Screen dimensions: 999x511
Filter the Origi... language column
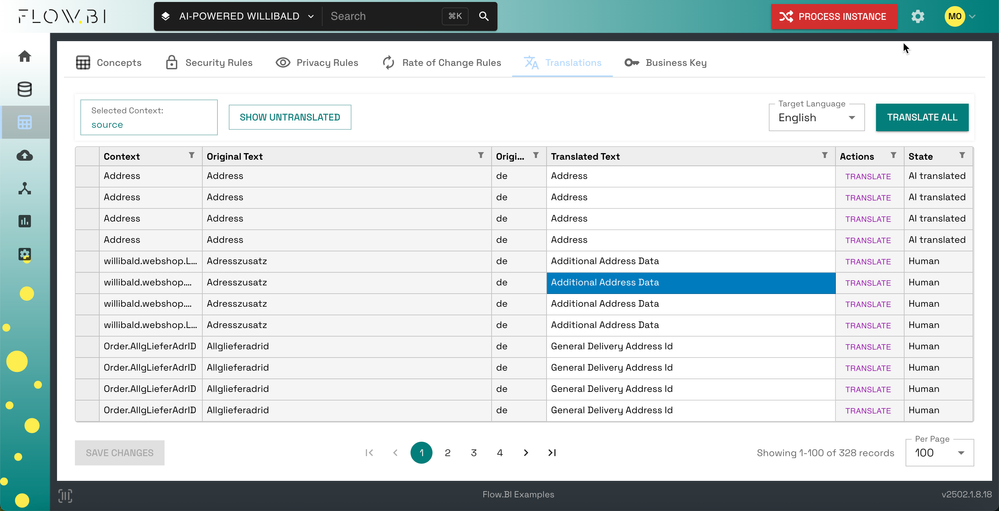536,155
